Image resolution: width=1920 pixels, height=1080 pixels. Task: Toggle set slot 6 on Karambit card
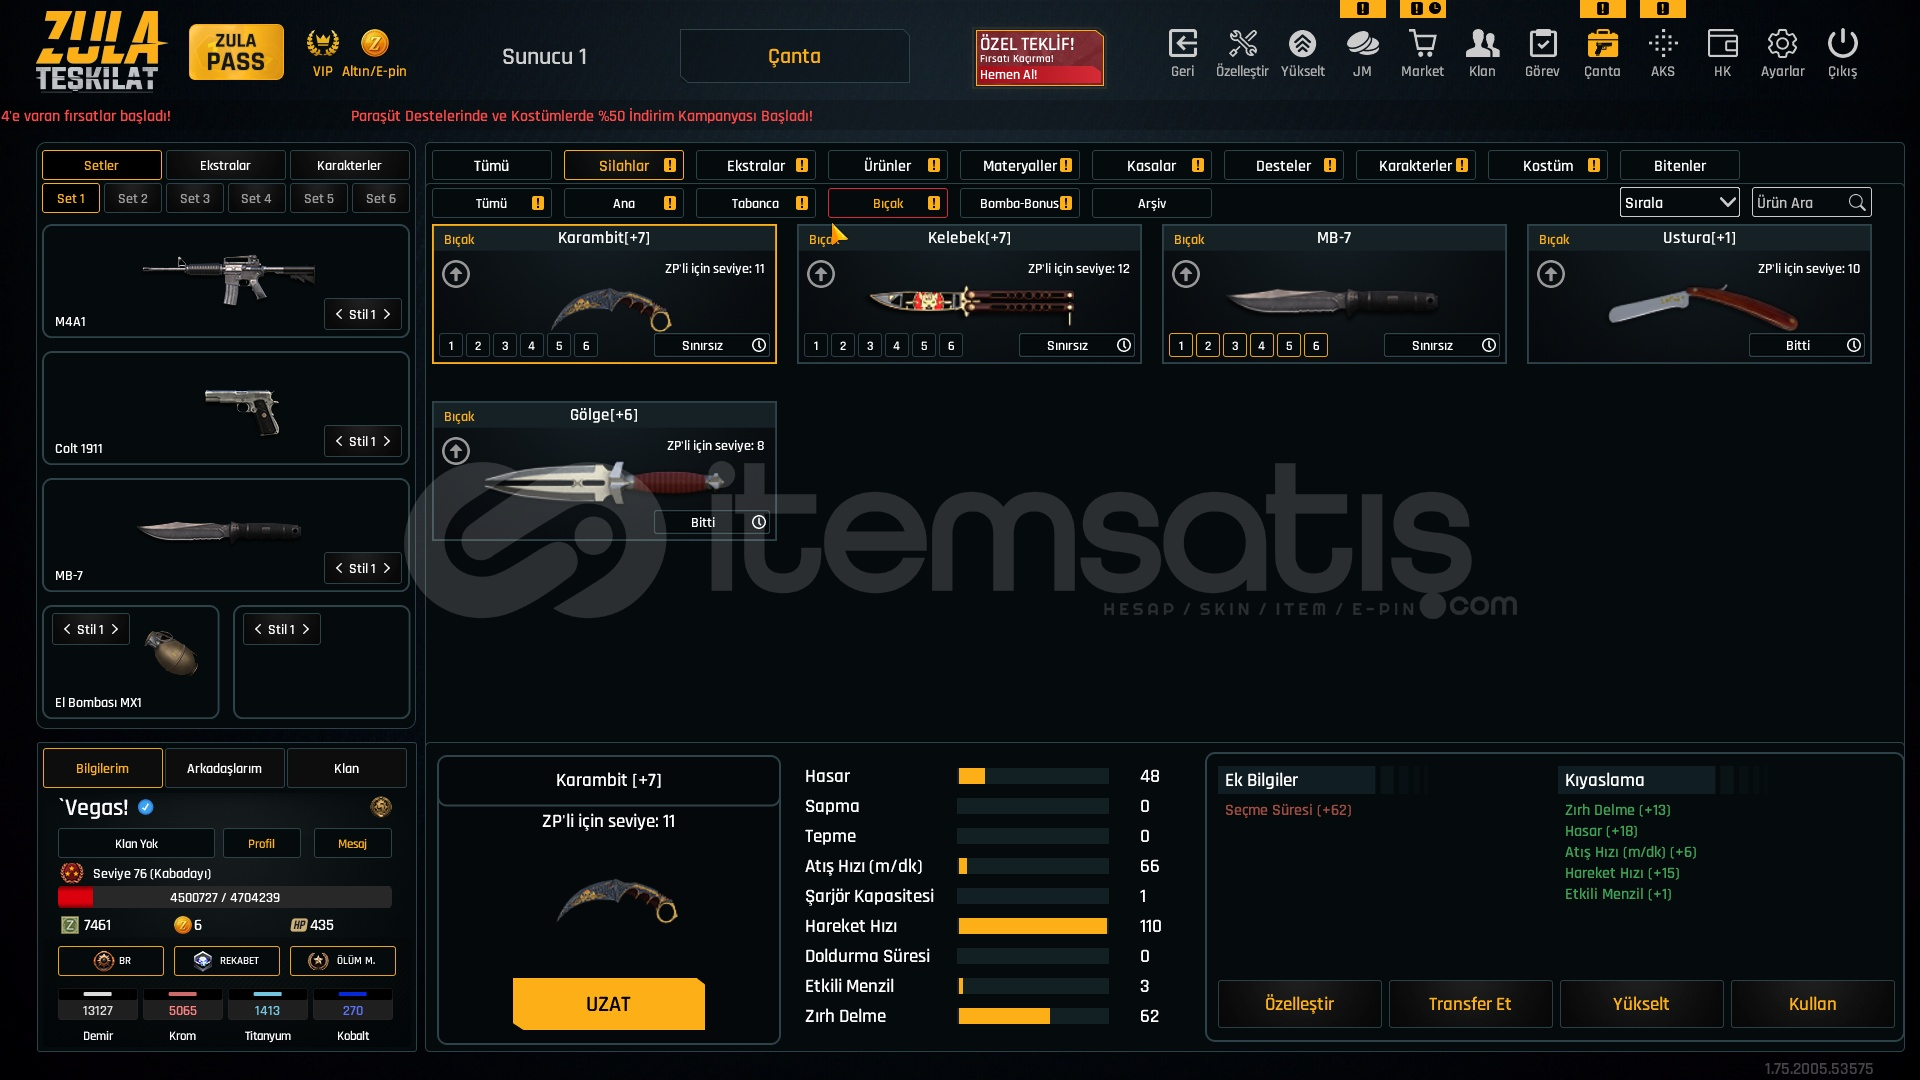pos(586,346)
